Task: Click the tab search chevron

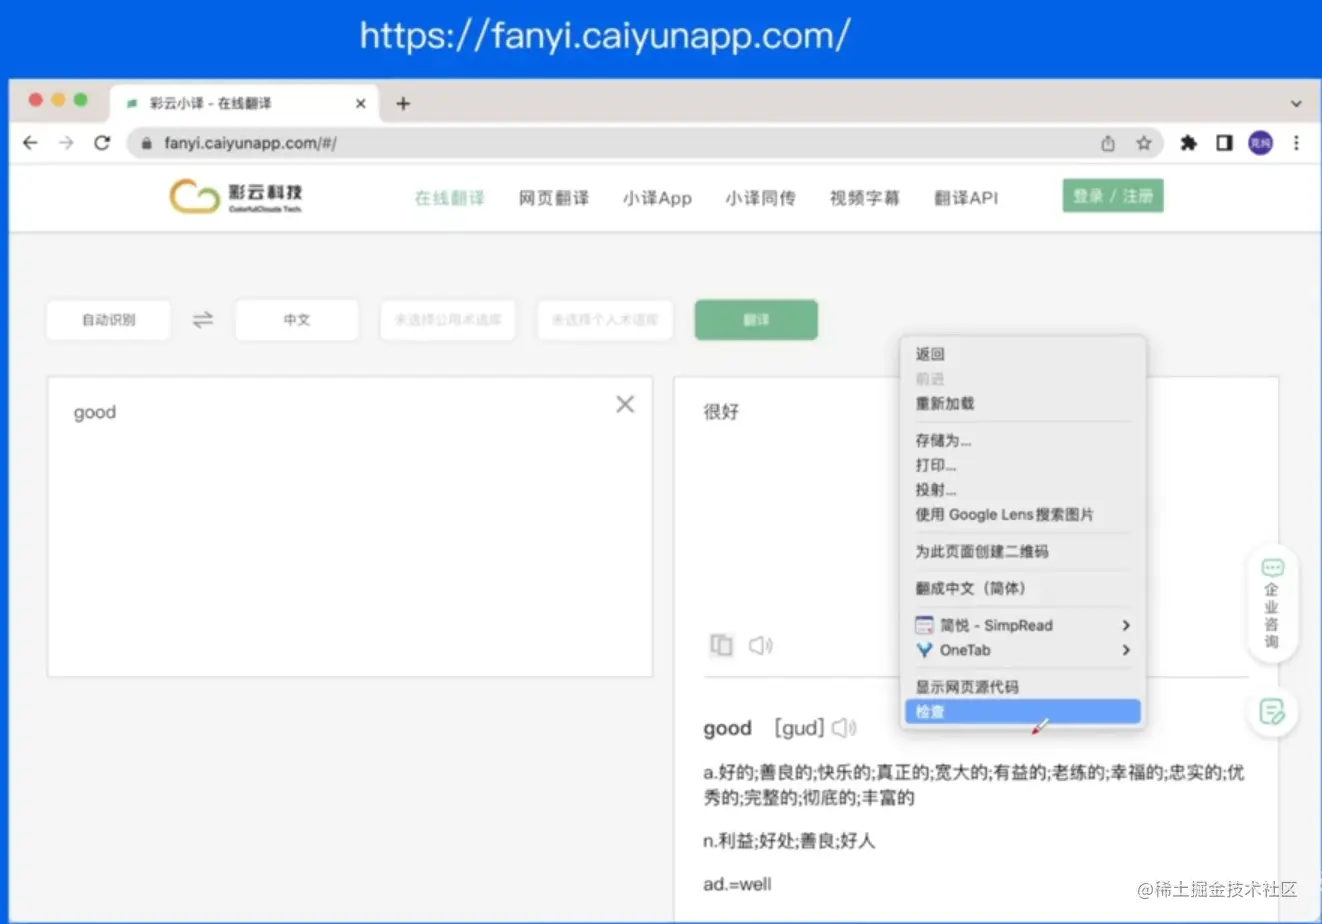Action: (1296, 104)
